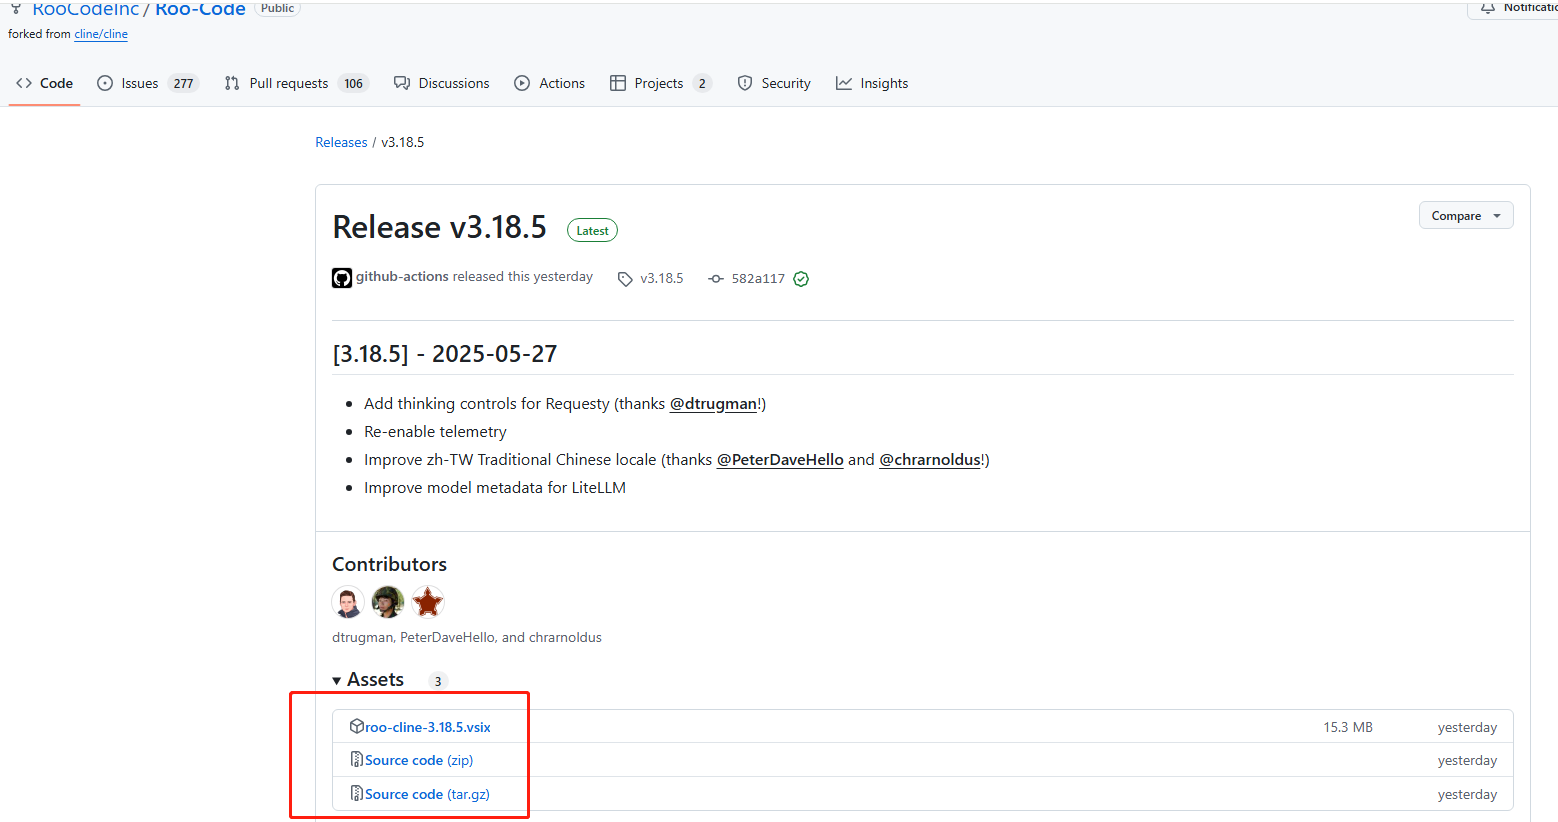Click the Latest release badge
This screenshot has width=1558, height=822.
[x=592, y=231]
